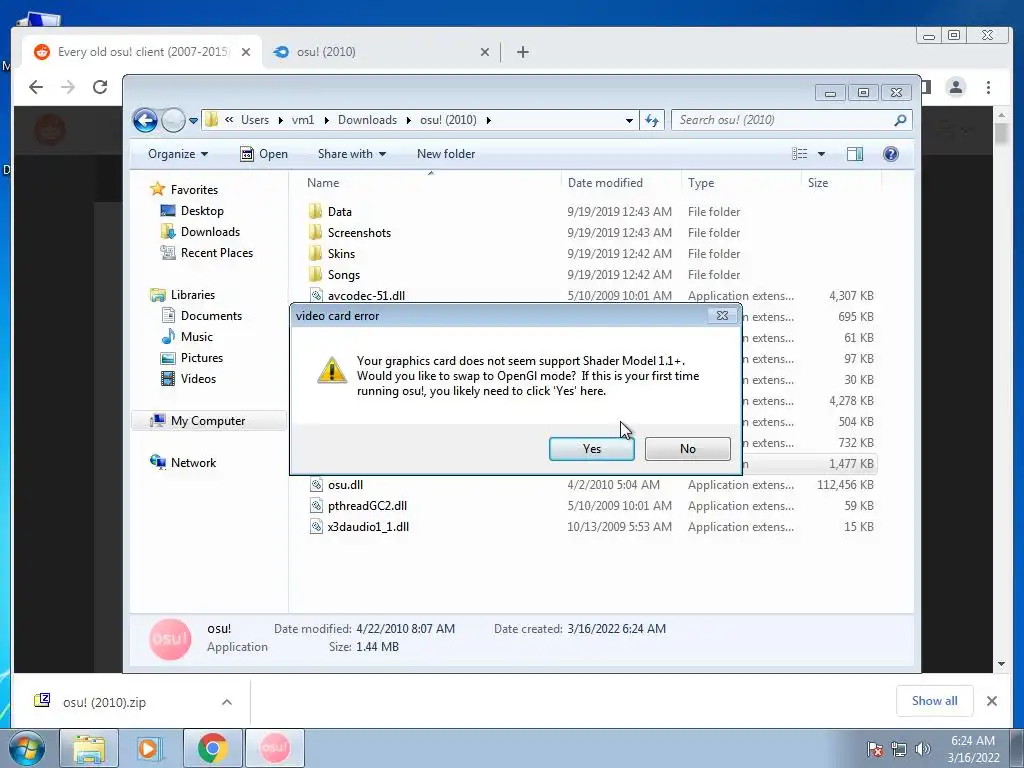Image resolution: width=1024 pixels, height=768 pixels.
Task: Go back in Explorer with the blue arrow
Action: coord(145,120)
